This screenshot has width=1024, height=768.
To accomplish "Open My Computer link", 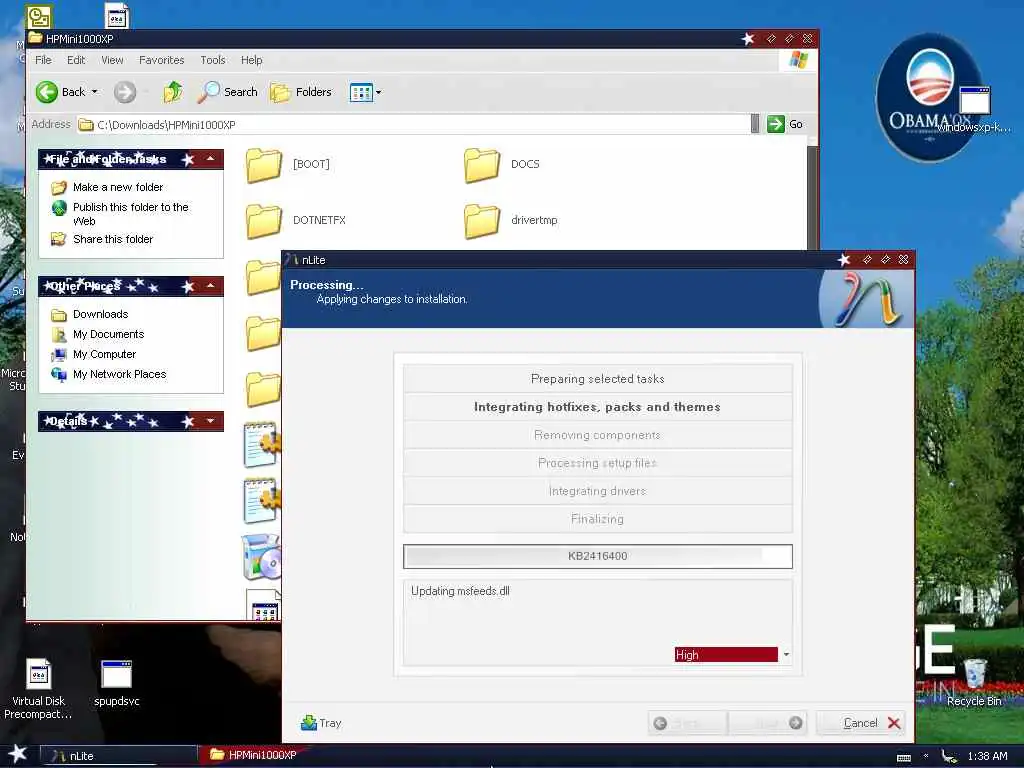I will click(x=104, y=354).
